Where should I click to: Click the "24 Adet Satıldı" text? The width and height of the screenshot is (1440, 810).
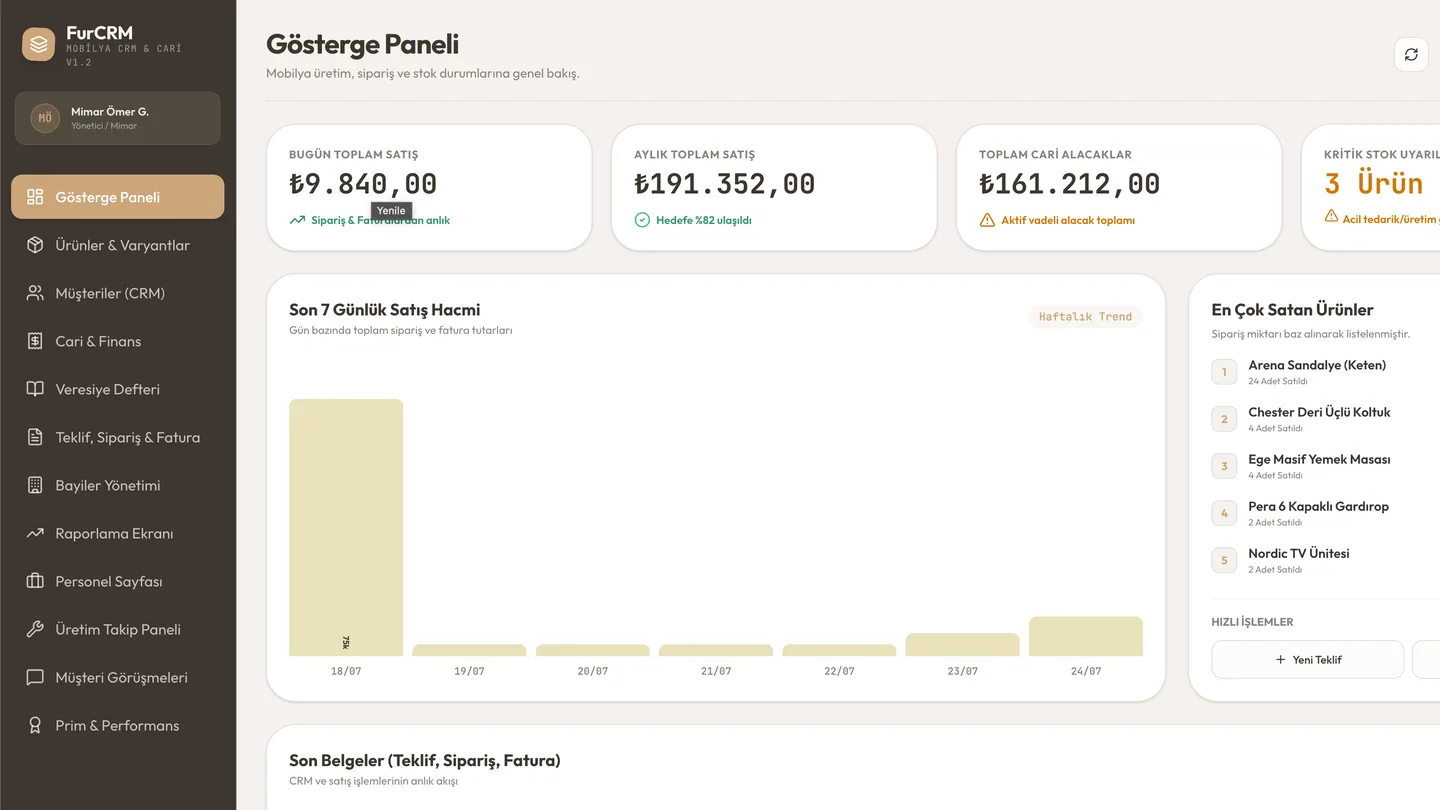1278,381
